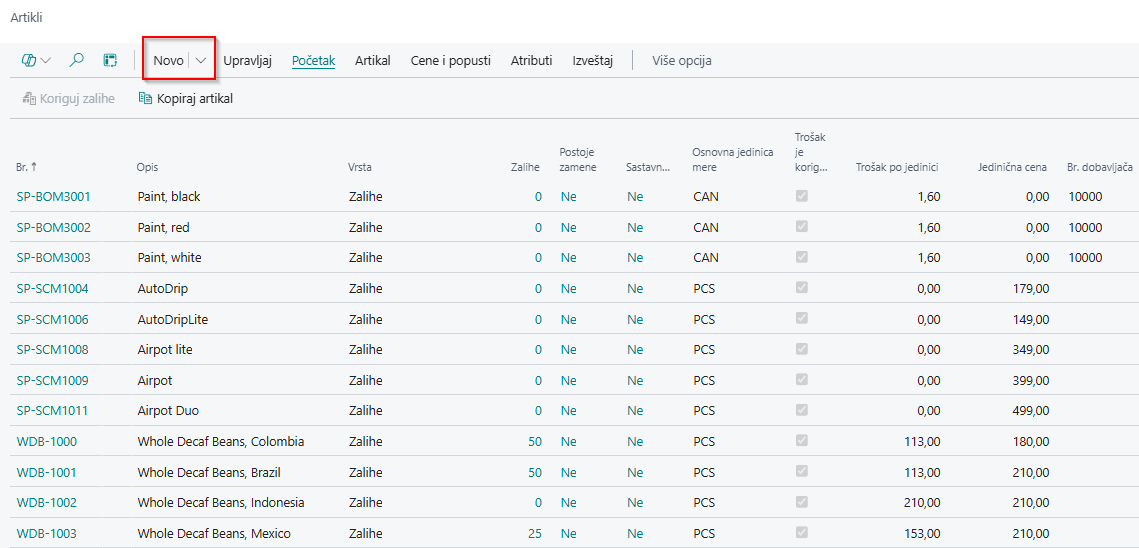Open the Atributi menu tab
This screenshot has height=548, width=1139.
[531, 60]
